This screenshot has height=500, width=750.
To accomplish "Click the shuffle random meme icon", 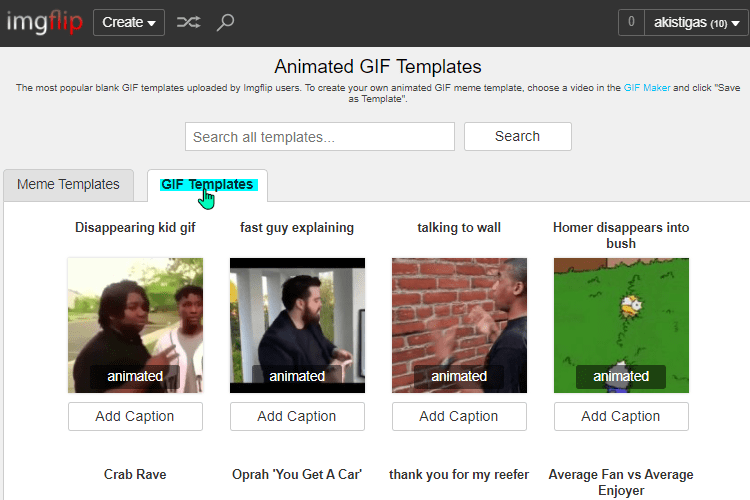I will [188, 22].
